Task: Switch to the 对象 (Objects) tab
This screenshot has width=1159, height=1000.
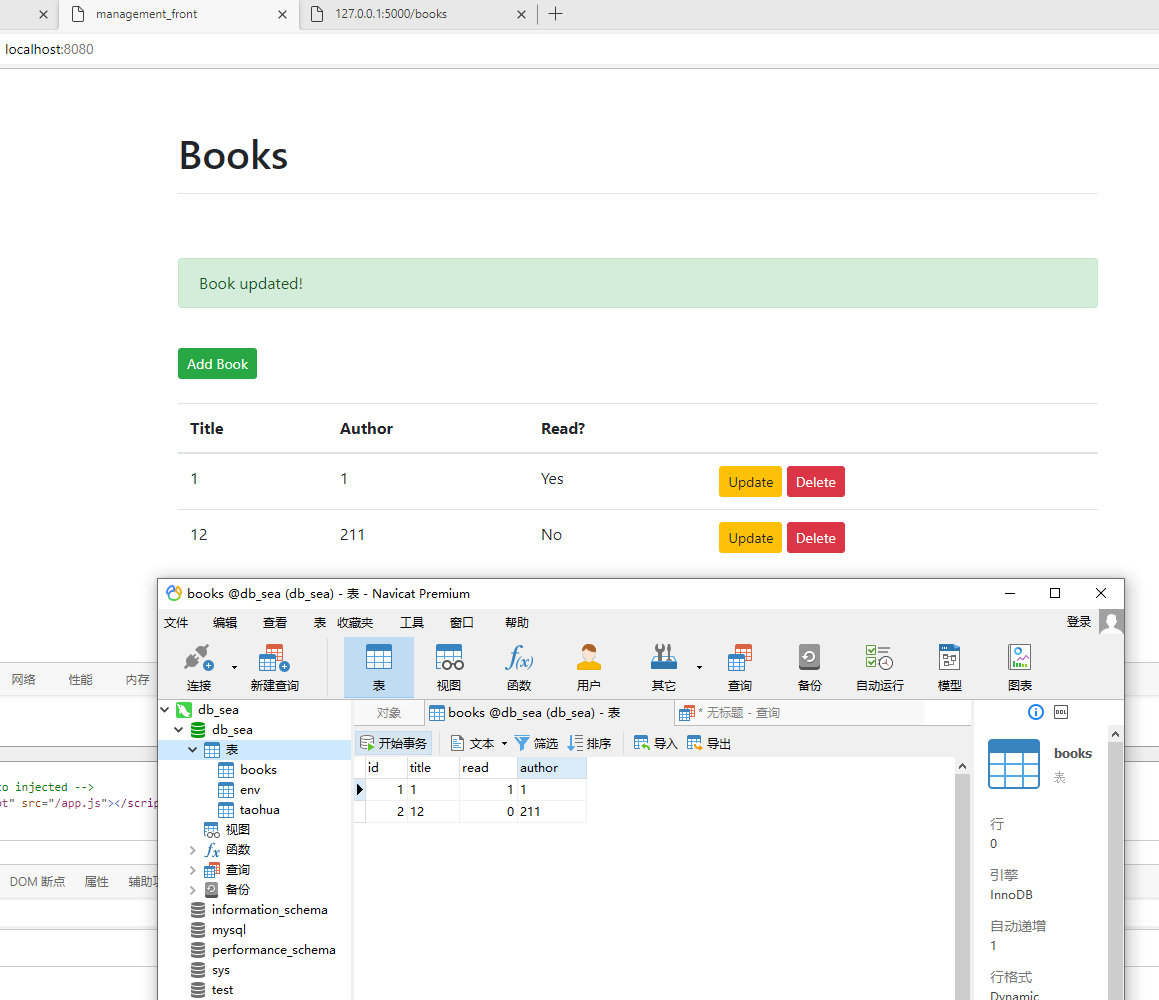Action: coord(387,711)
